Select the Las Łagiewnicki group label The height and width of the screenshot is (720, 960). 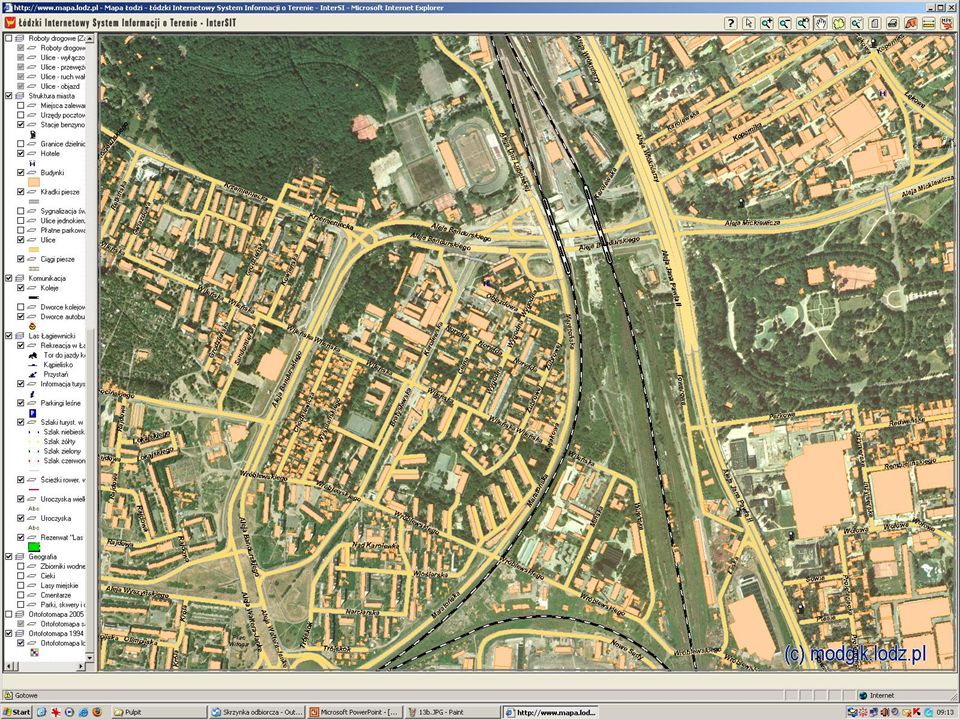click(52, 336)
